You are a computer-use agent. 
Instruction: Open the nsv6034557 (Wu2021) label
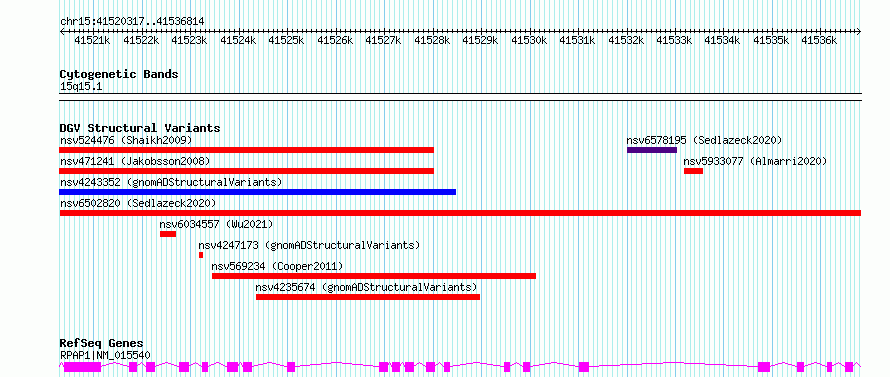(x=217, y=224)
